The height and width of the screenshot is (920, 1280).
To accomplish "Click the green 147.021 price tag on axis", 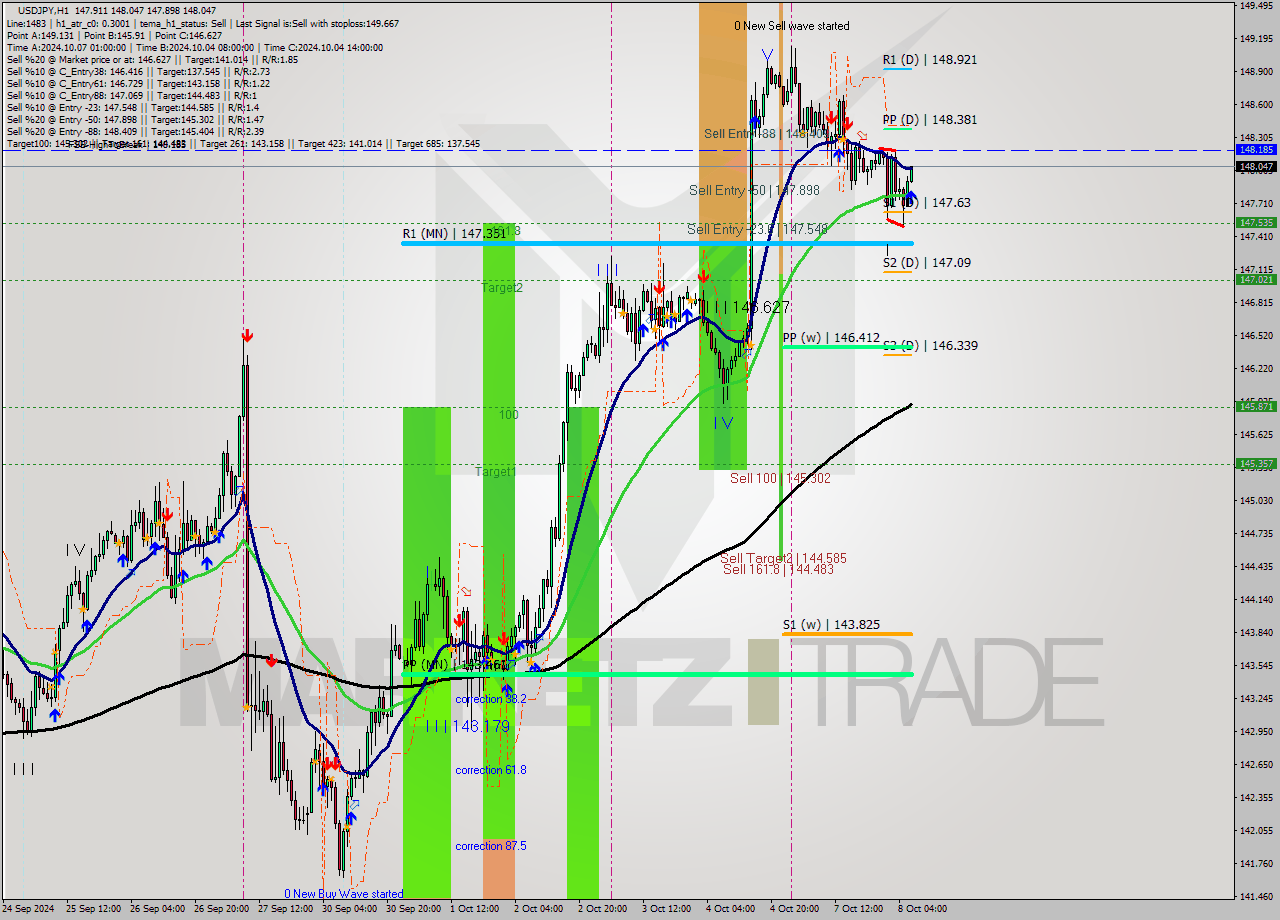I will pyautogui.click(x=1256, y=279).
